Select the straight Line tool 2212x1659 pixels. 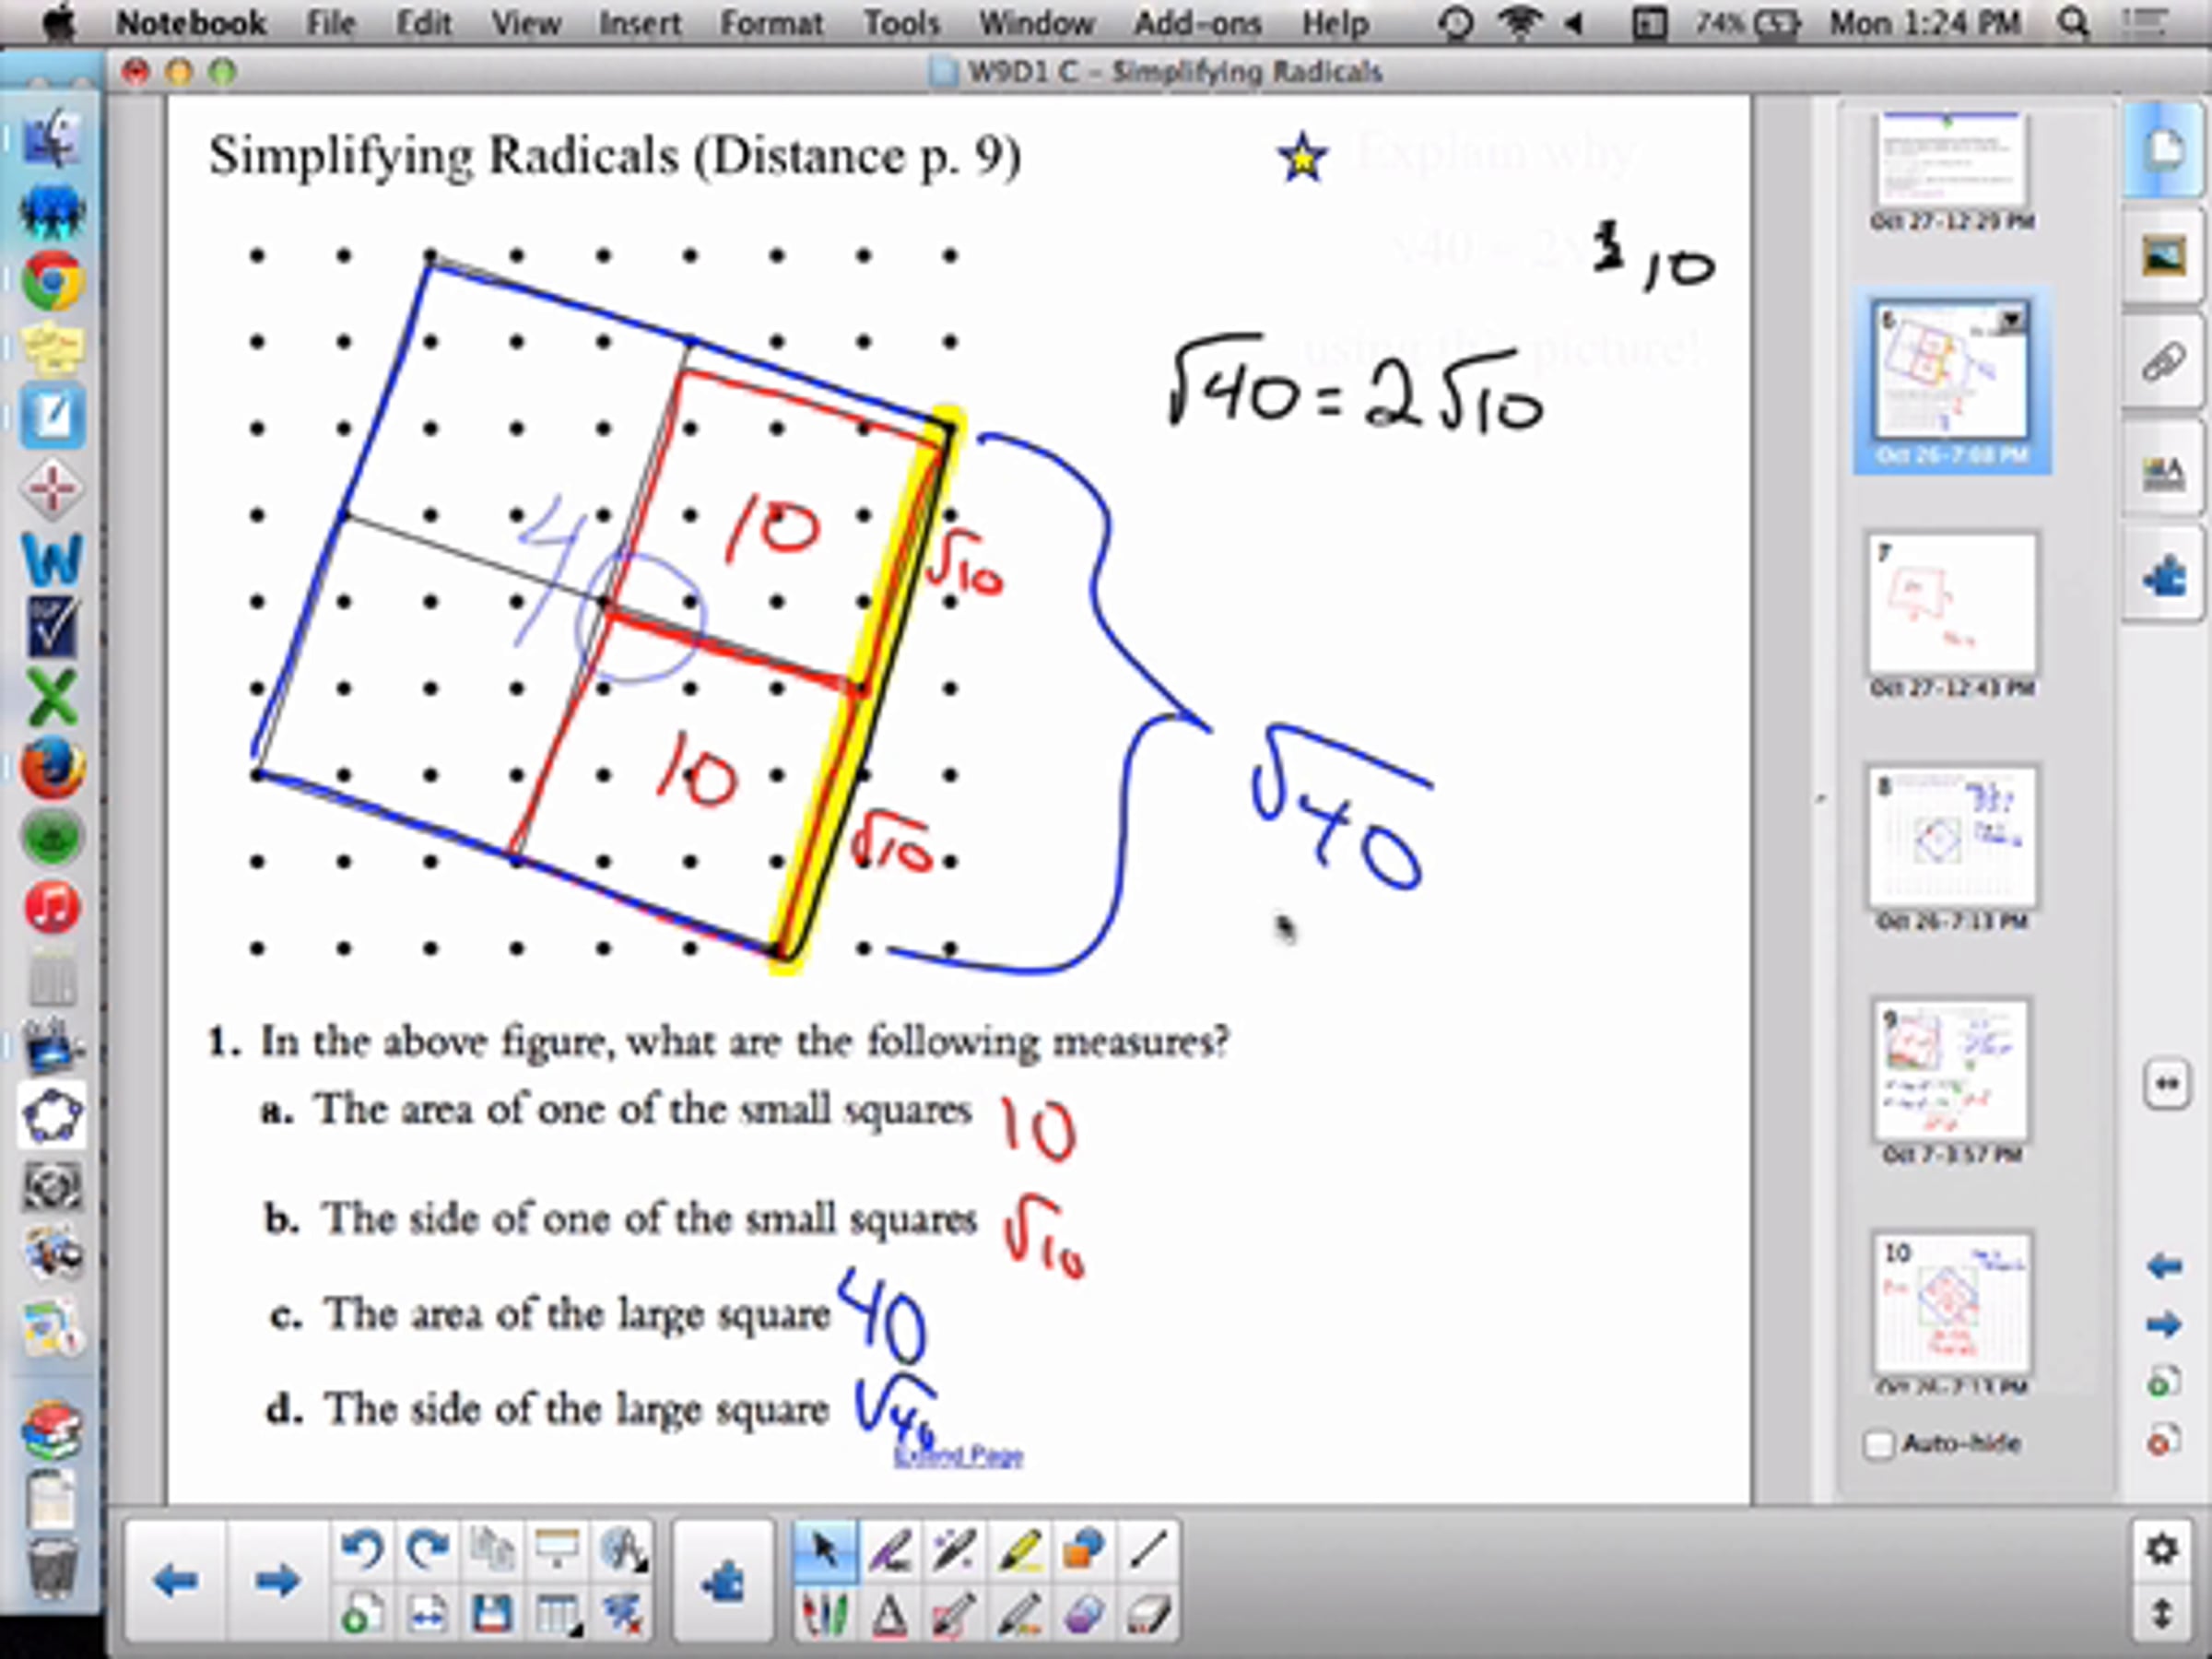point(1147,1551)
